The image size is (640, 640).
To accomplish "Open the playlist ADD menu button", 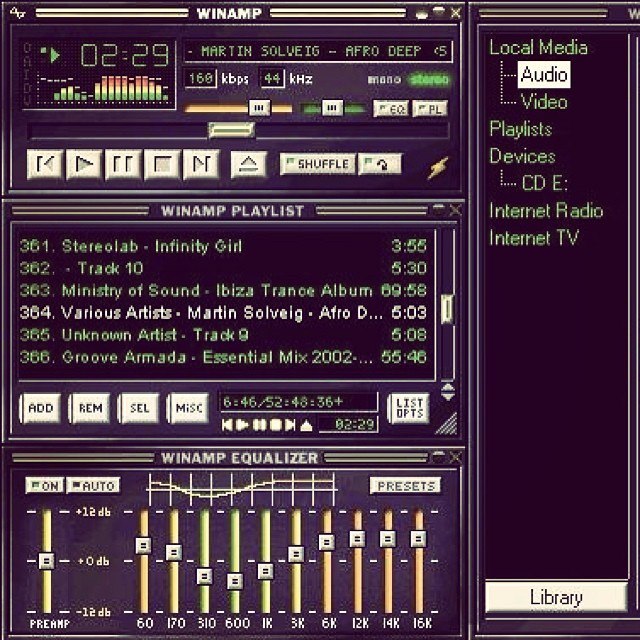I will [40, 408].
